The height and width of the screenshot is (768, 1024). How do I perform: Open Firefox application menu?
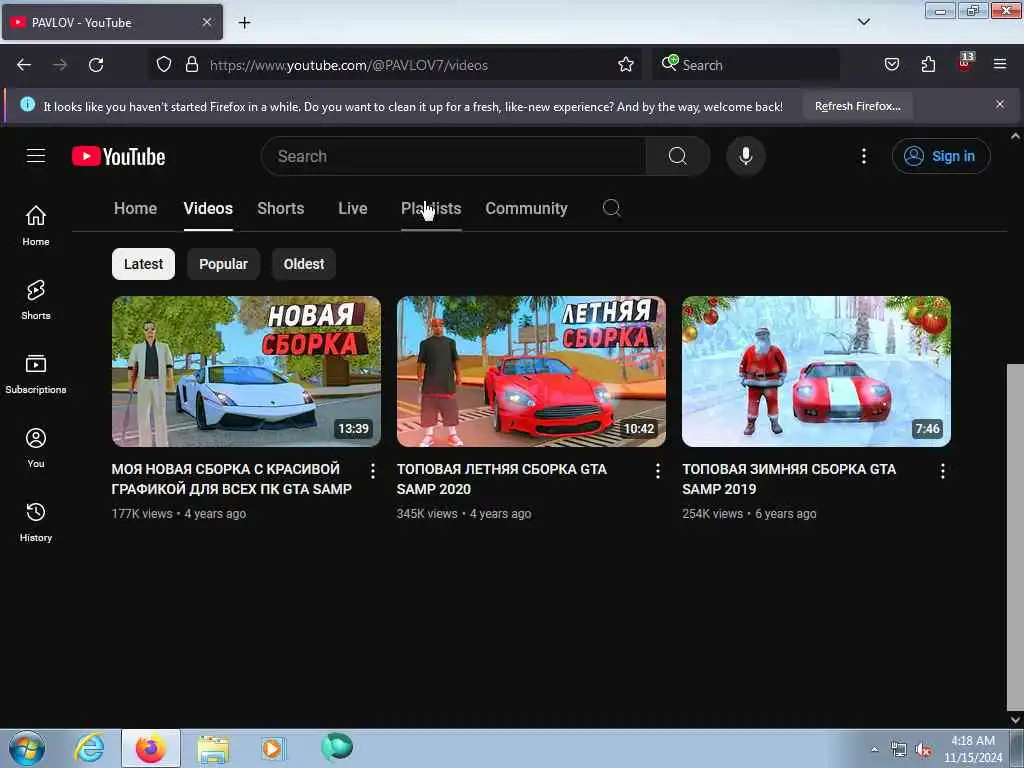(1000, 64)
